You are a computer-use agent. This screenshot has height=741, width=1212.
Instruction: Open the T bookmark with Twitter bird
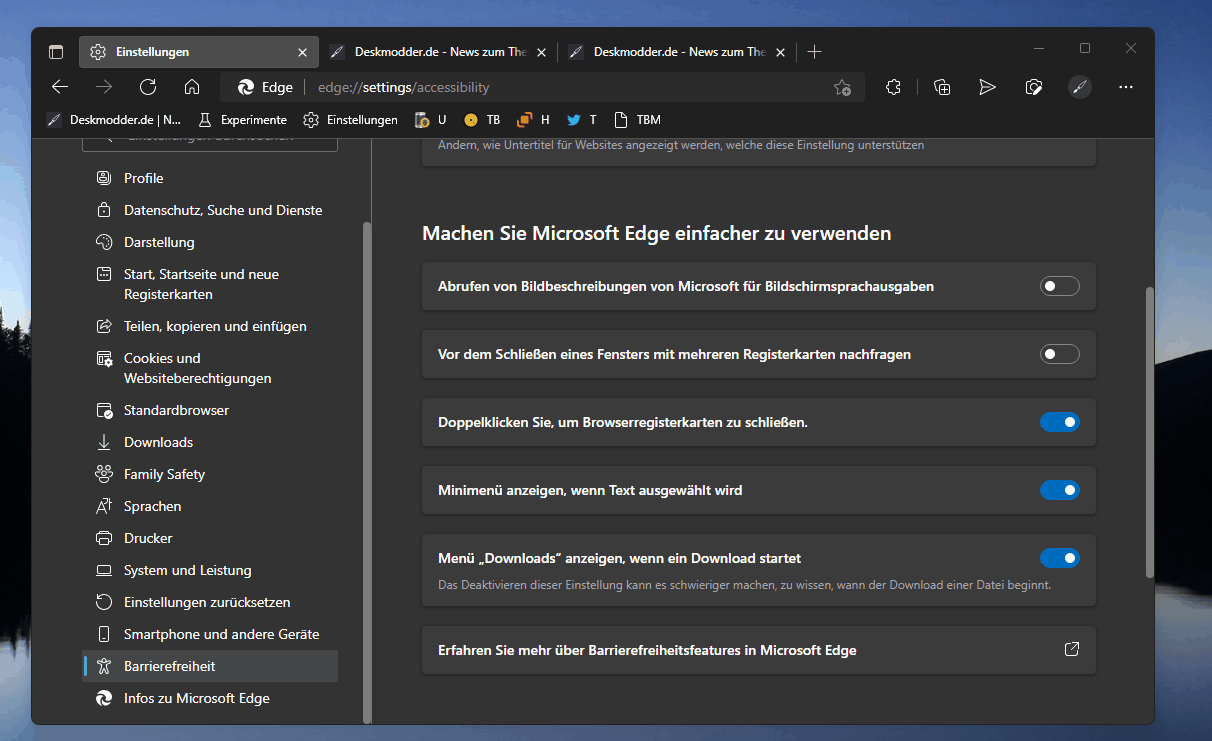pyautogui.click(x=582, y=120)
